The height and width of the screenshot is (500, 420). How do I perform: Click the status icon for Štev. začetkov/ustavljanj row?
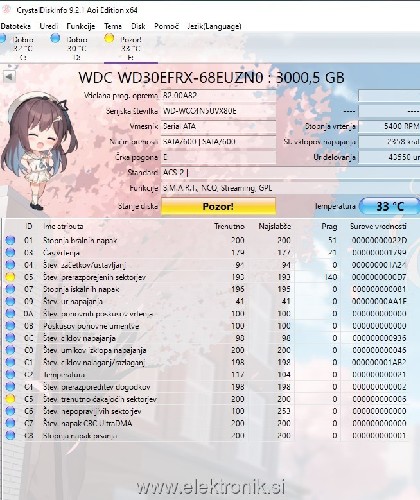coord(10,265)
